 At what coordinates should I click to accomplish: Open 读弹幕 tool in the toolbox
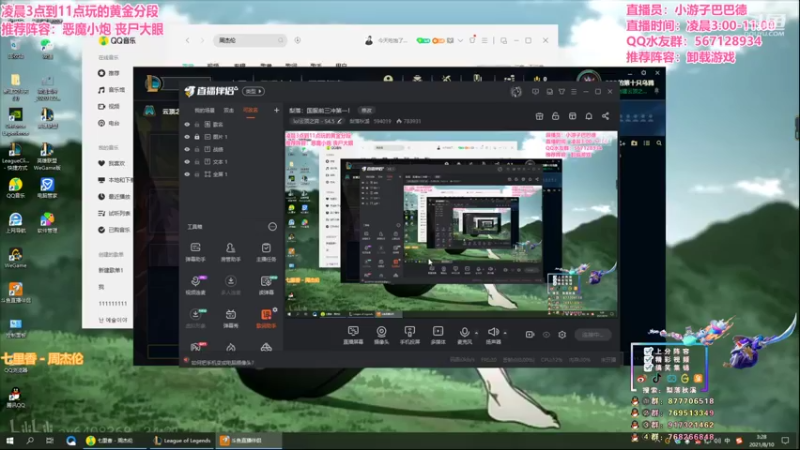266,285
